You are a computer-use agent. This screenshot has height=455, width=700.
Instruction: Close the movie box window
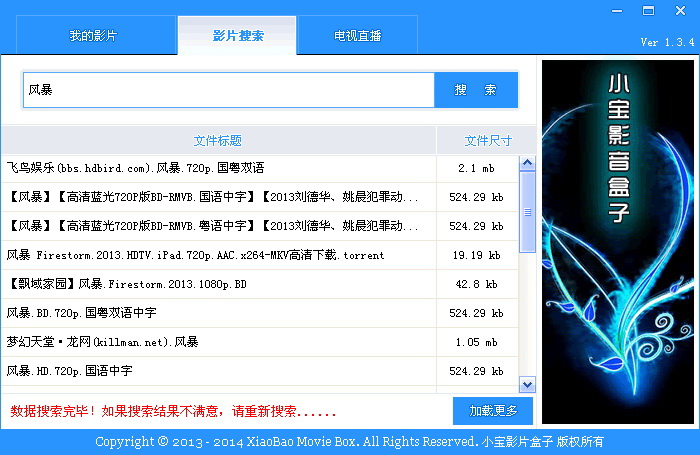(x=680, y=11)
